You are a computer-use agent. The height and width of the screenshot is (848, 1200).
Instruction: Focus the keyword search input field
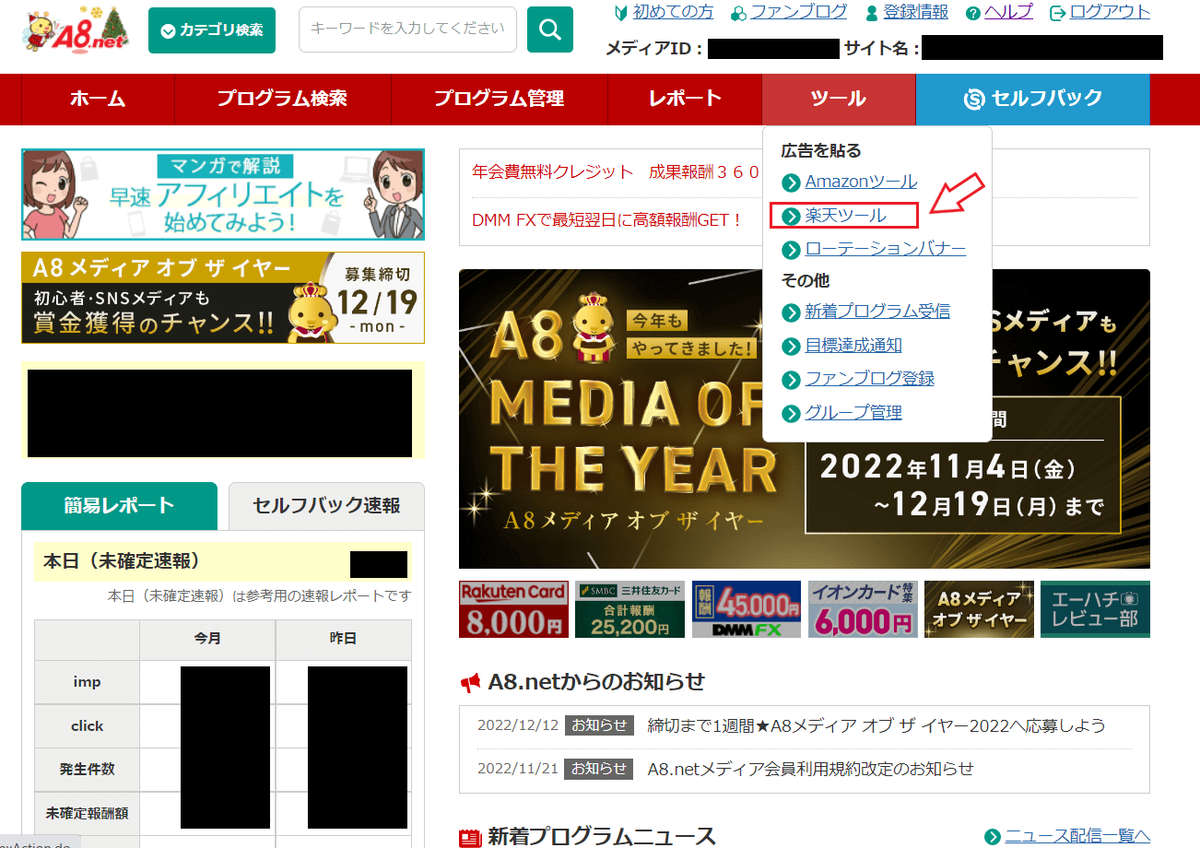(x=408, y=30)
